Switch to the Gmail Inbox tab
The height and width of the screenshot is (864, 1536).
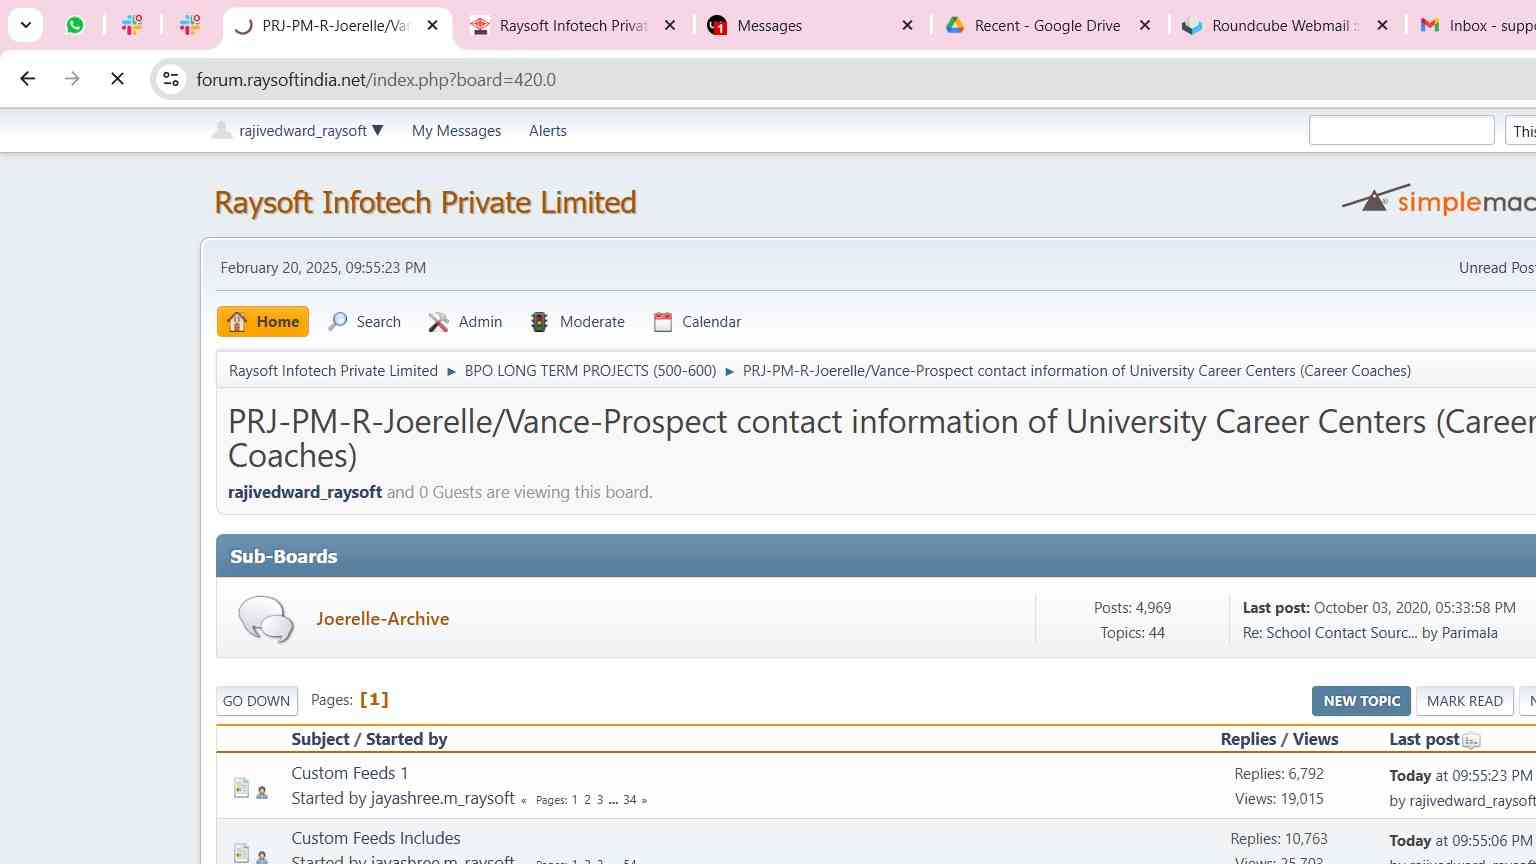1476,26
